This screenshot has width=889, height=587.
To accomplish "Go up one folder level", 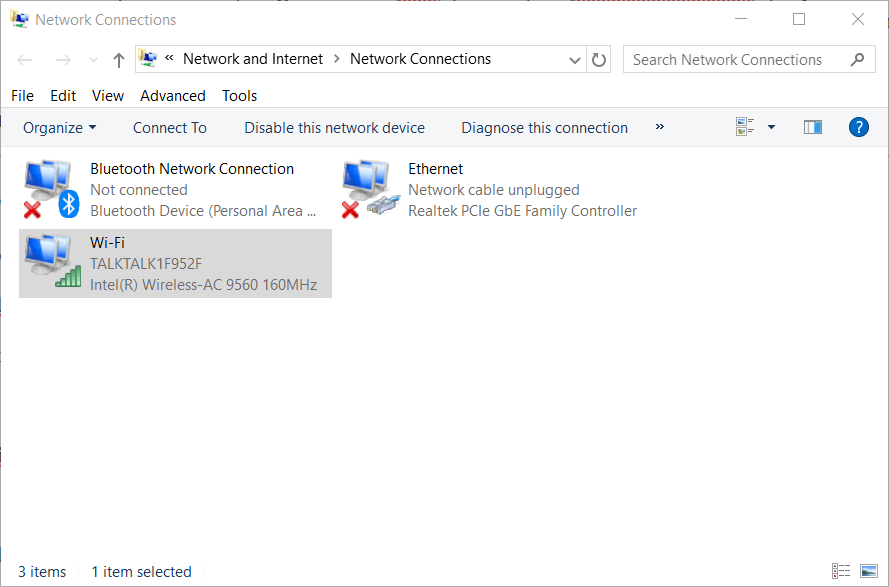I will (119, 60).
